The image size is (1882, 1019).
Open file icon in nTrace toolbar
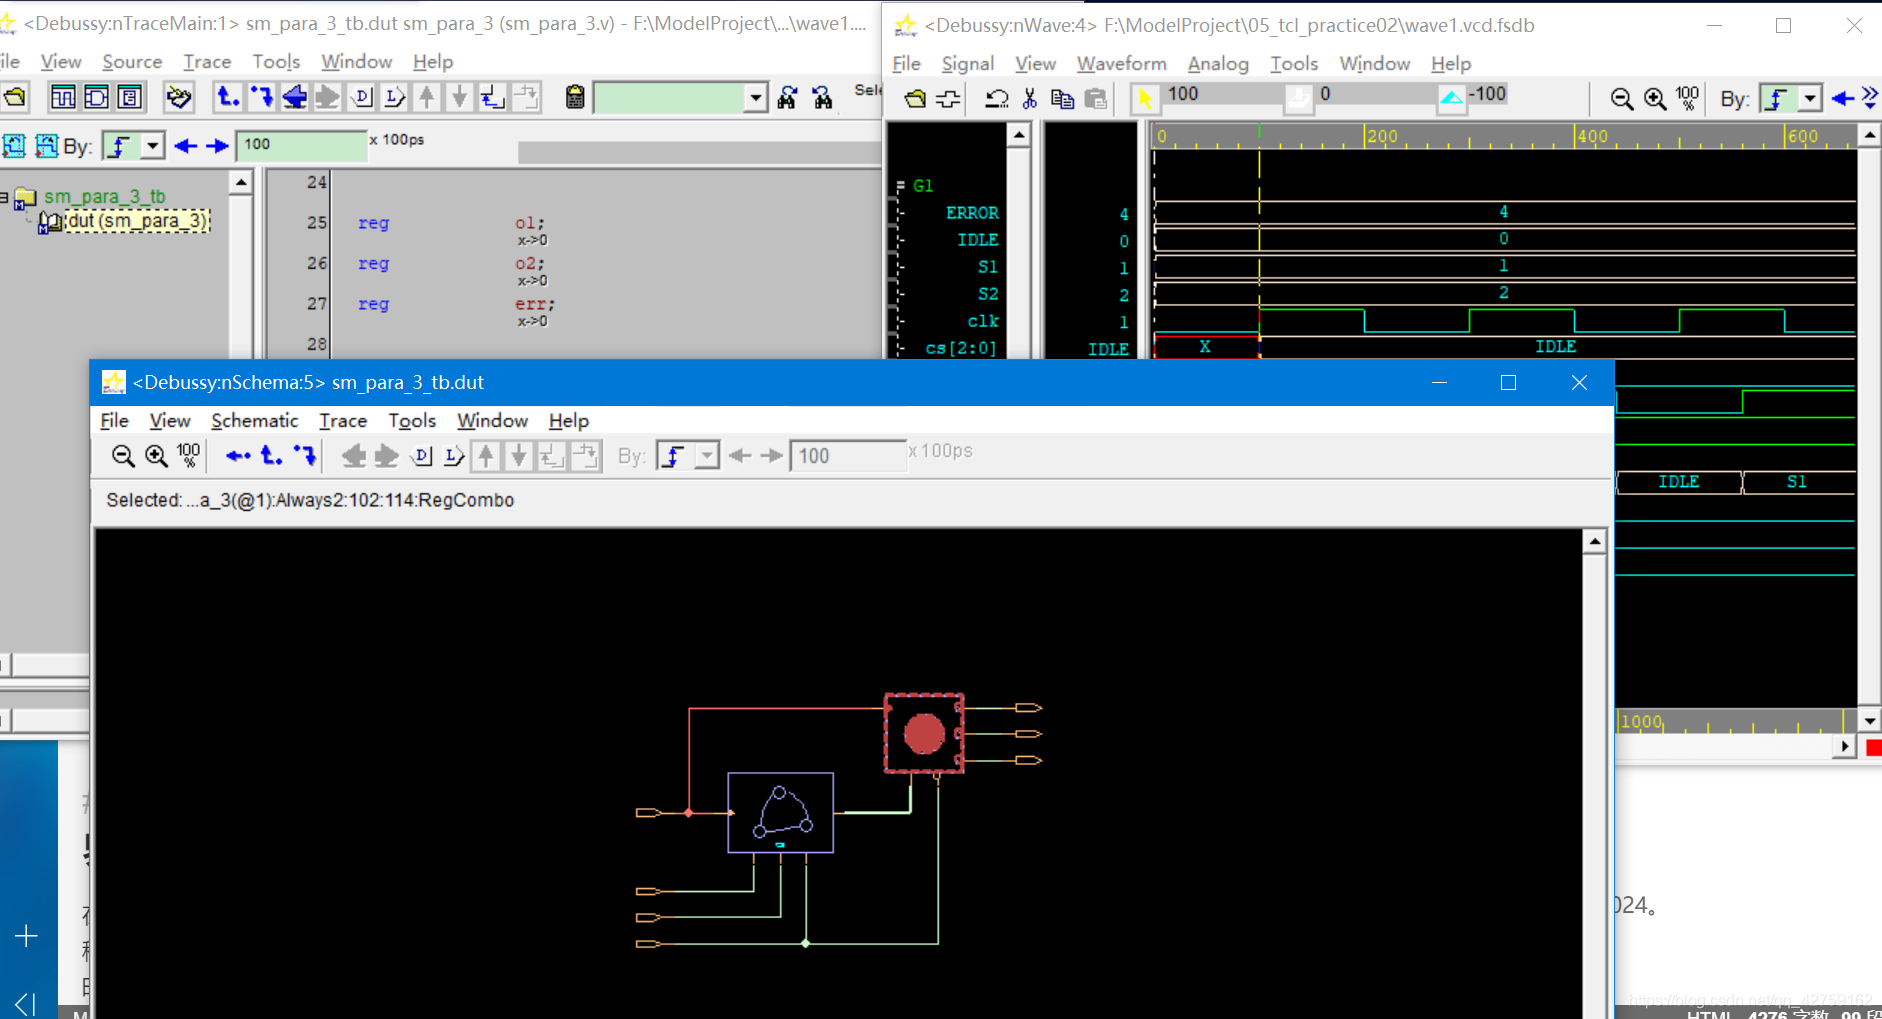click(14, 97)
